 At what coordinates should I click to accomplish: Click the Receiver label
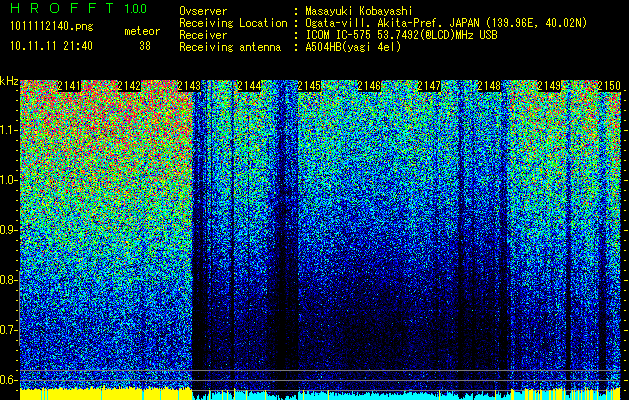click(x=203, y=35)
